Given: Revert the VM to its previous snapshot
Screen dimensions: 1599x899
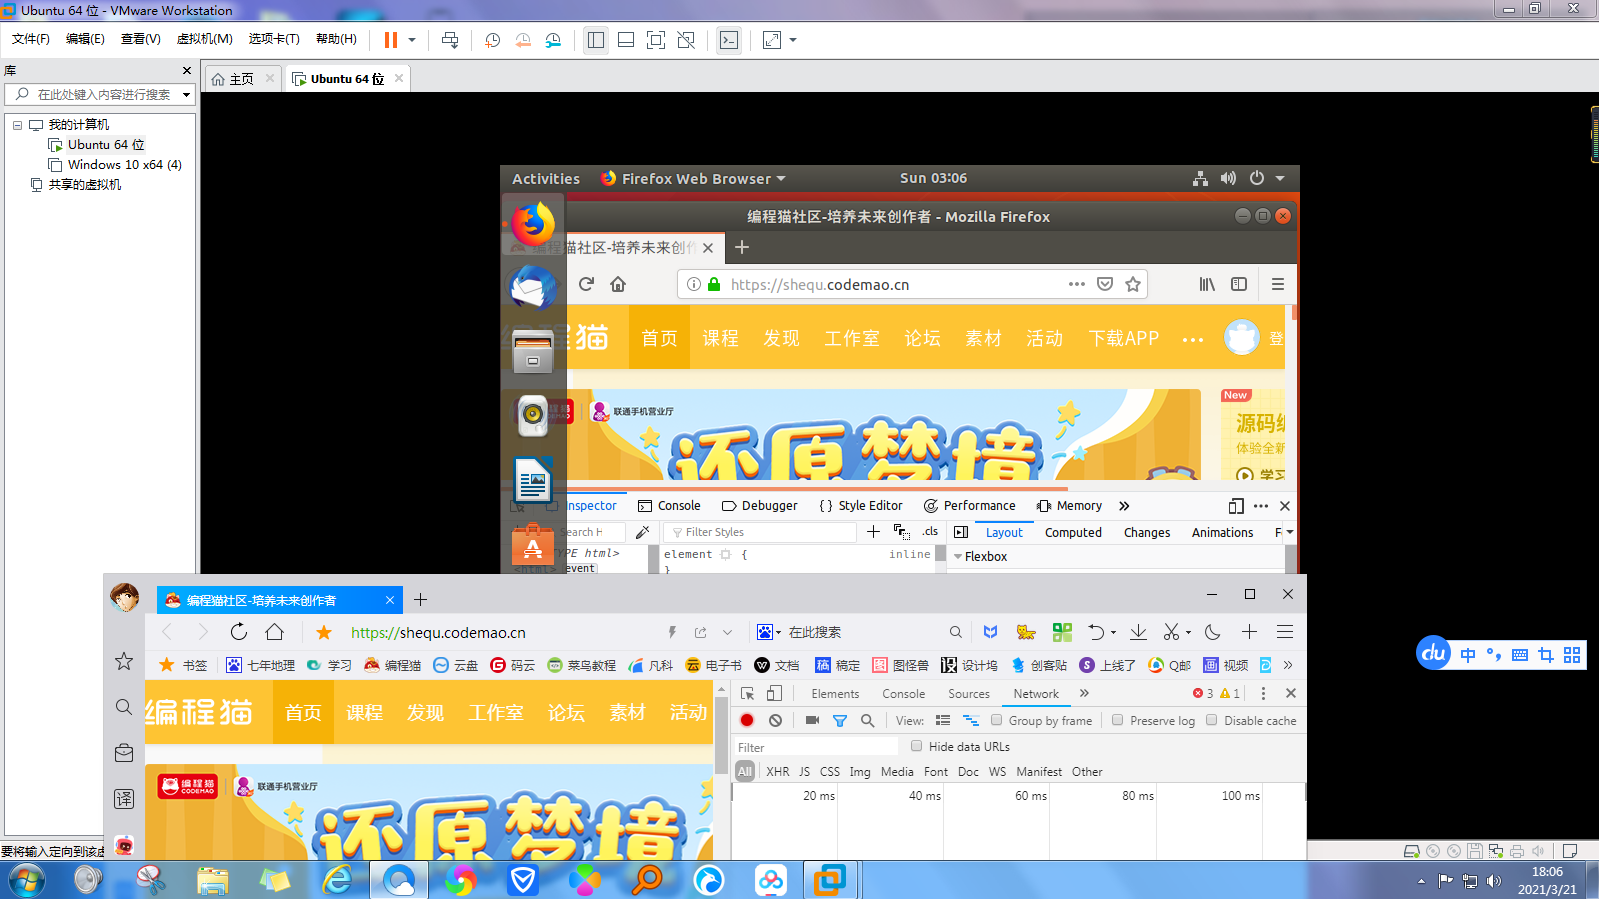Looking at the screenshot, I should point(523,40).
